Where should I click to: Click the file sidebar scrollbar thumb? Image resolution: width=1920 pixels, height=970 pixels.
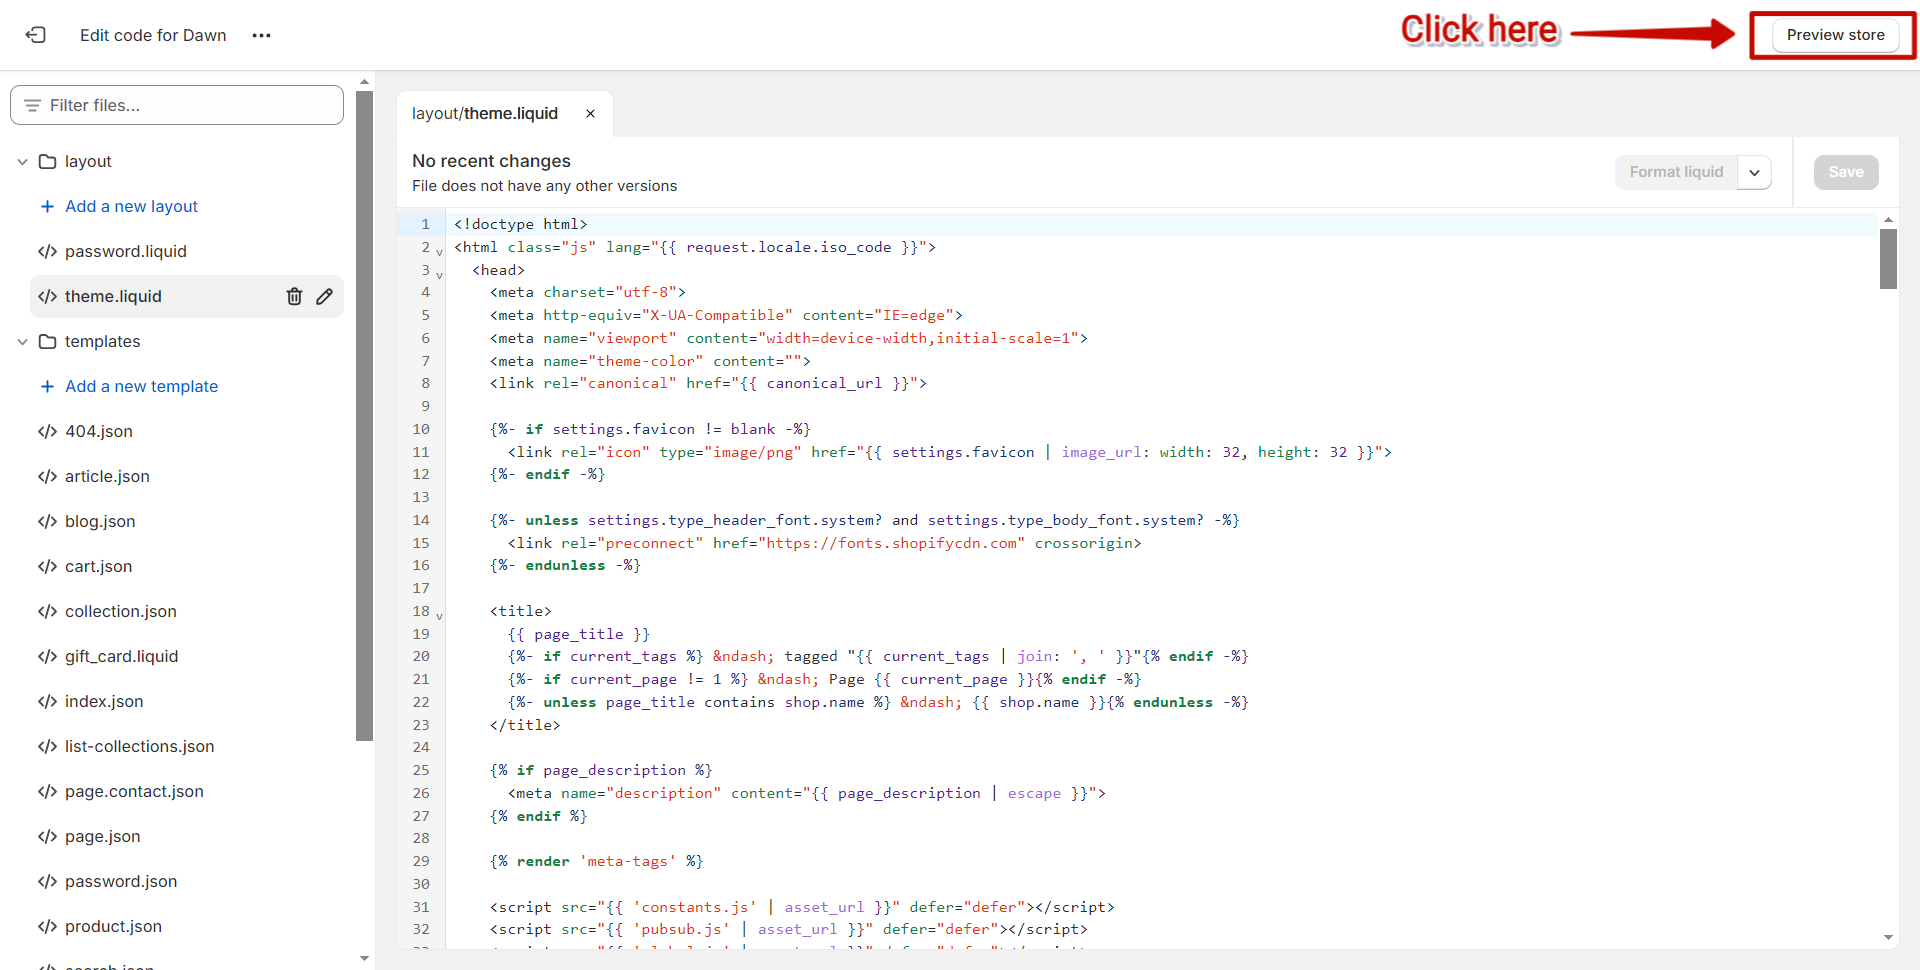coord(364,416)
